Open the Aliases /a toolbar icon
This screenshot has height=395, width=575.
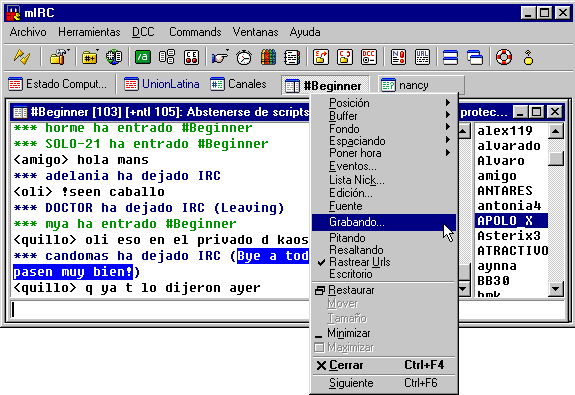(x=143, y=57)
